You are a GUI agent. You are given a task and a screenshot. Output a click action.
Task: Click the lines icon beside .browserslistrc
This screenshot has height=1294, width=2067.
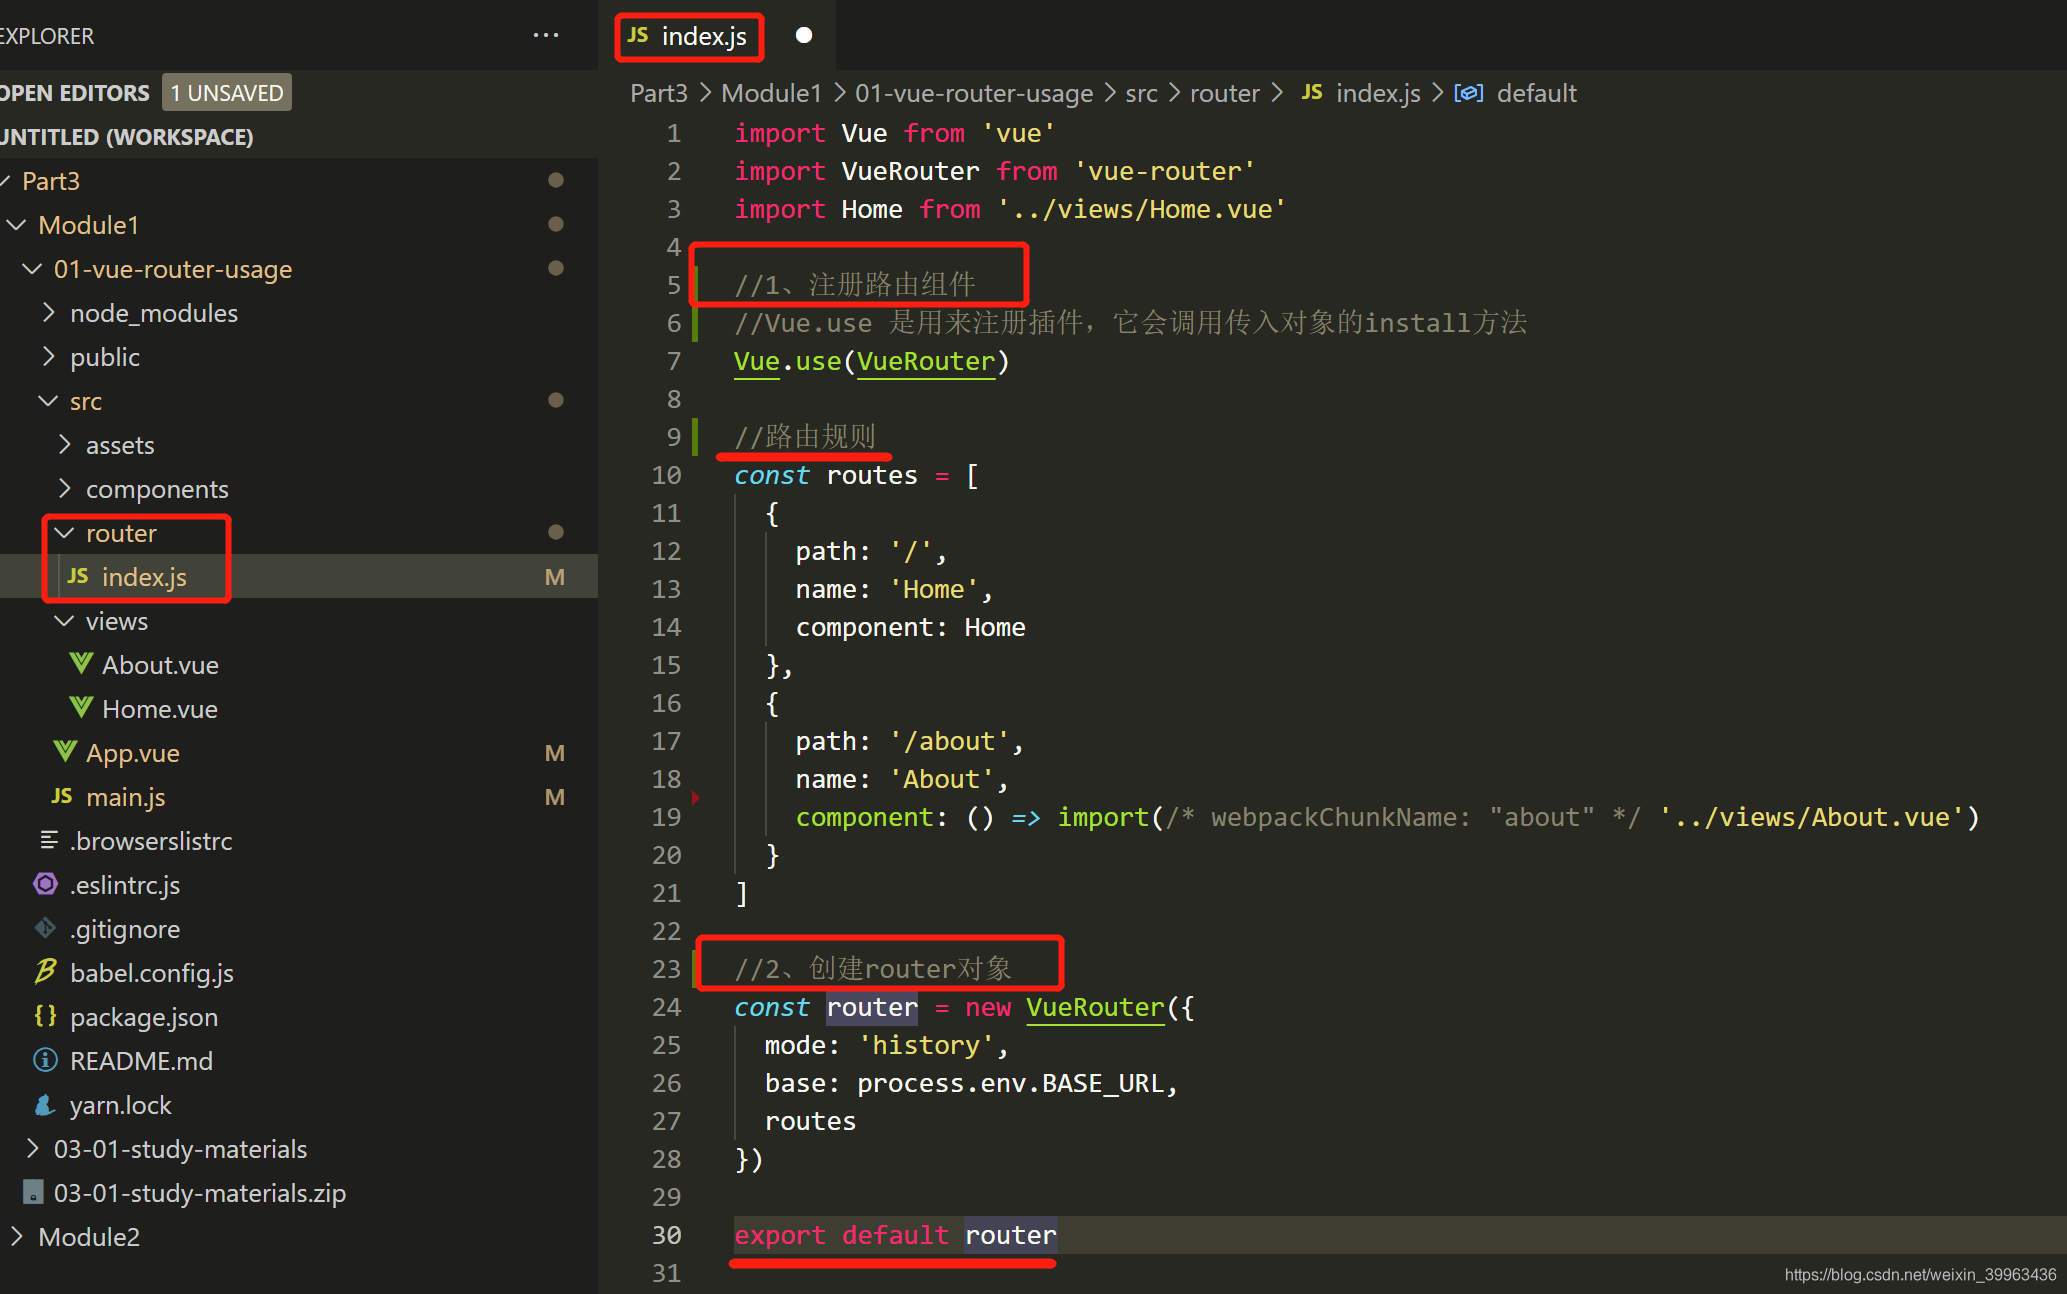48,840
